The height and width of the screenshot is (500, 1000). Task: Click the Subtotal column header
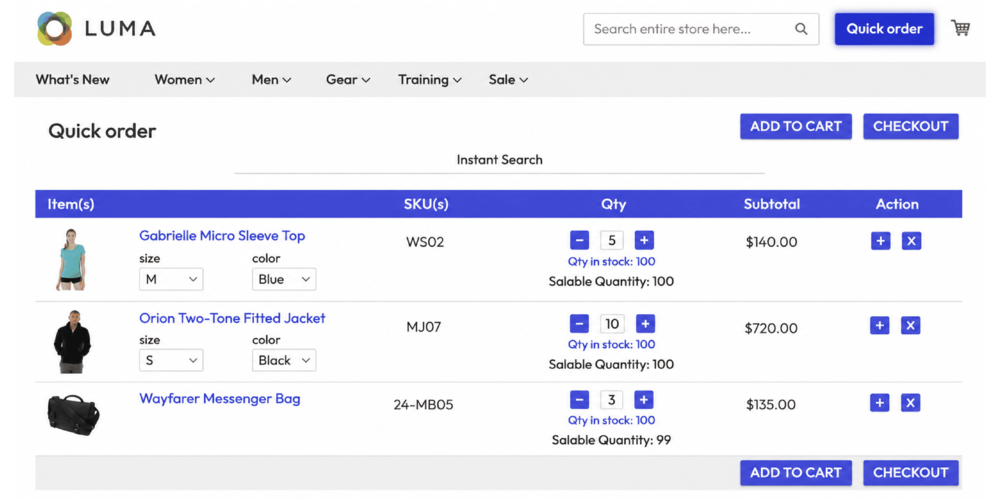[x=772, y=205]
